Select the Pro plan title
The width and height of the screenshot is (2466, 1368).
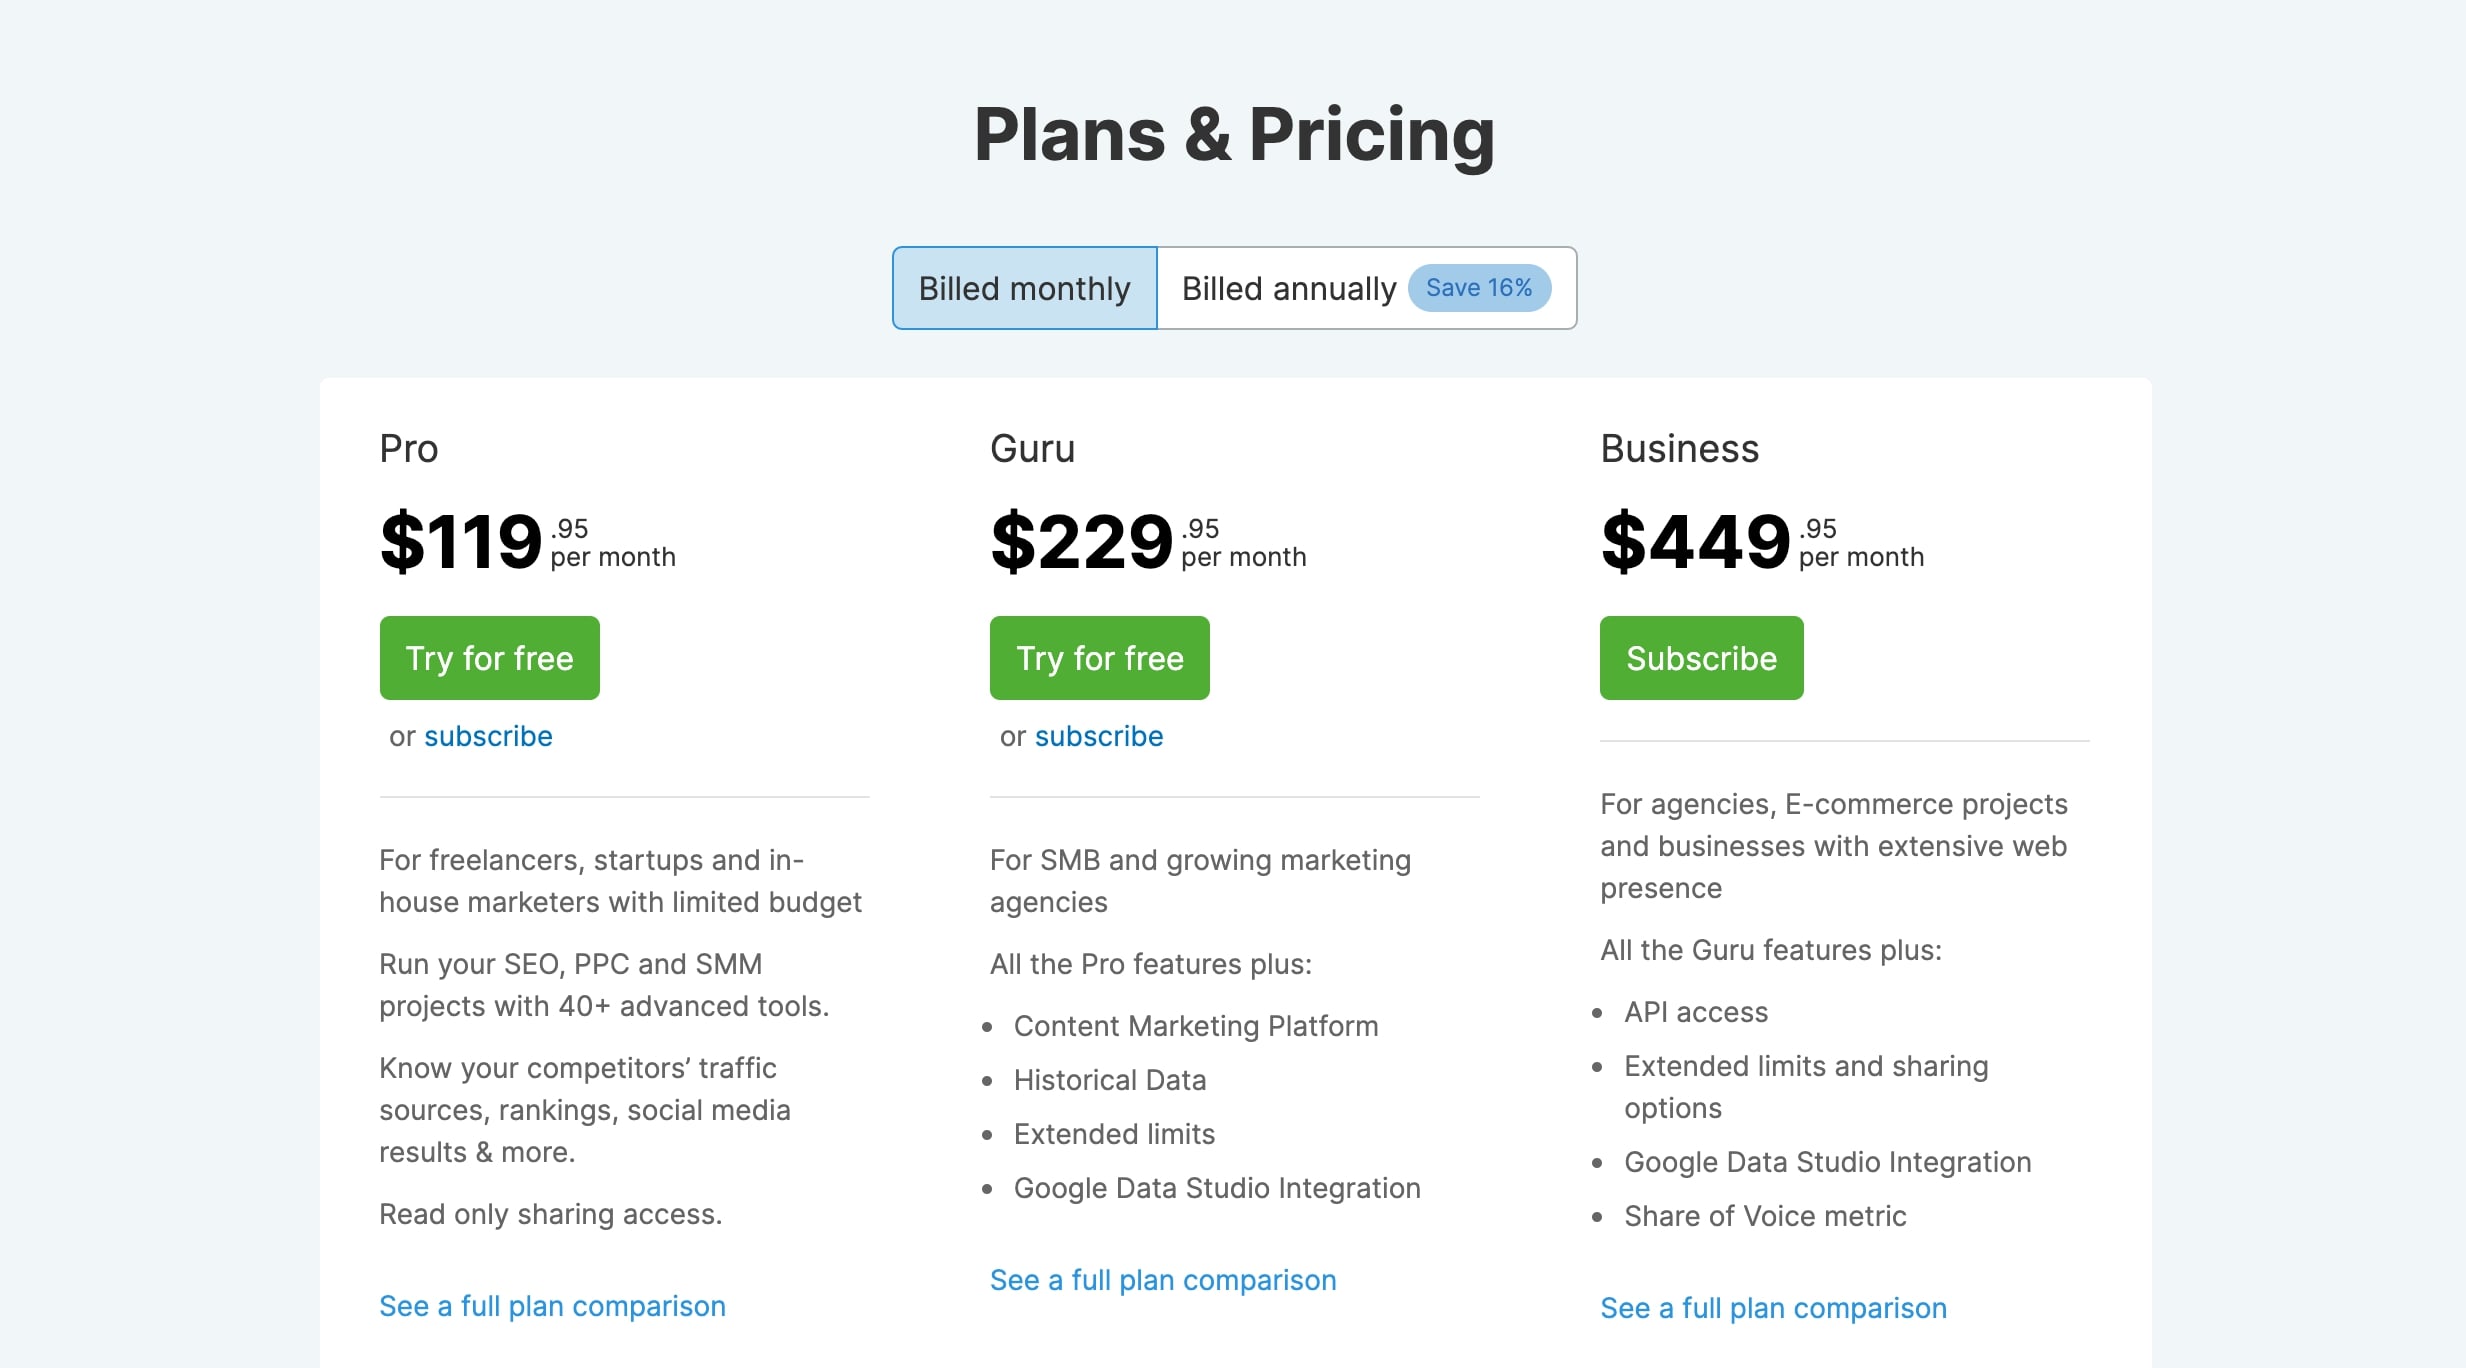(x=409, y=449)
